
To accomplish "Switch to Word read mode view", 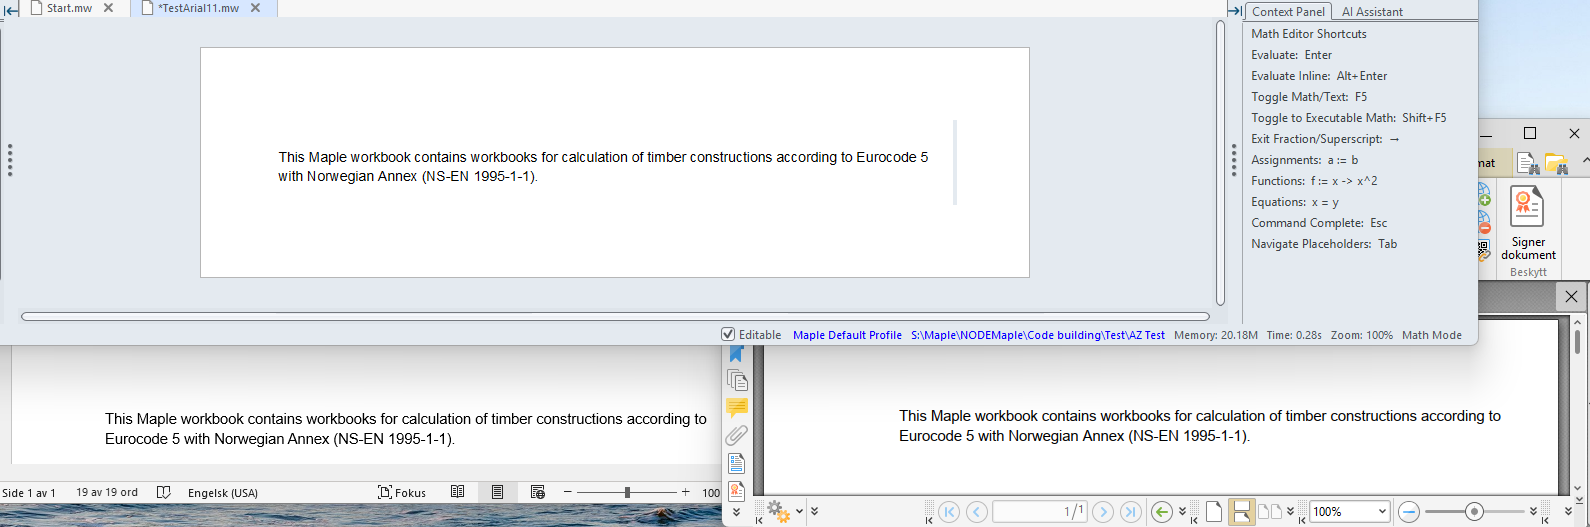I will (x=457, y=492).
